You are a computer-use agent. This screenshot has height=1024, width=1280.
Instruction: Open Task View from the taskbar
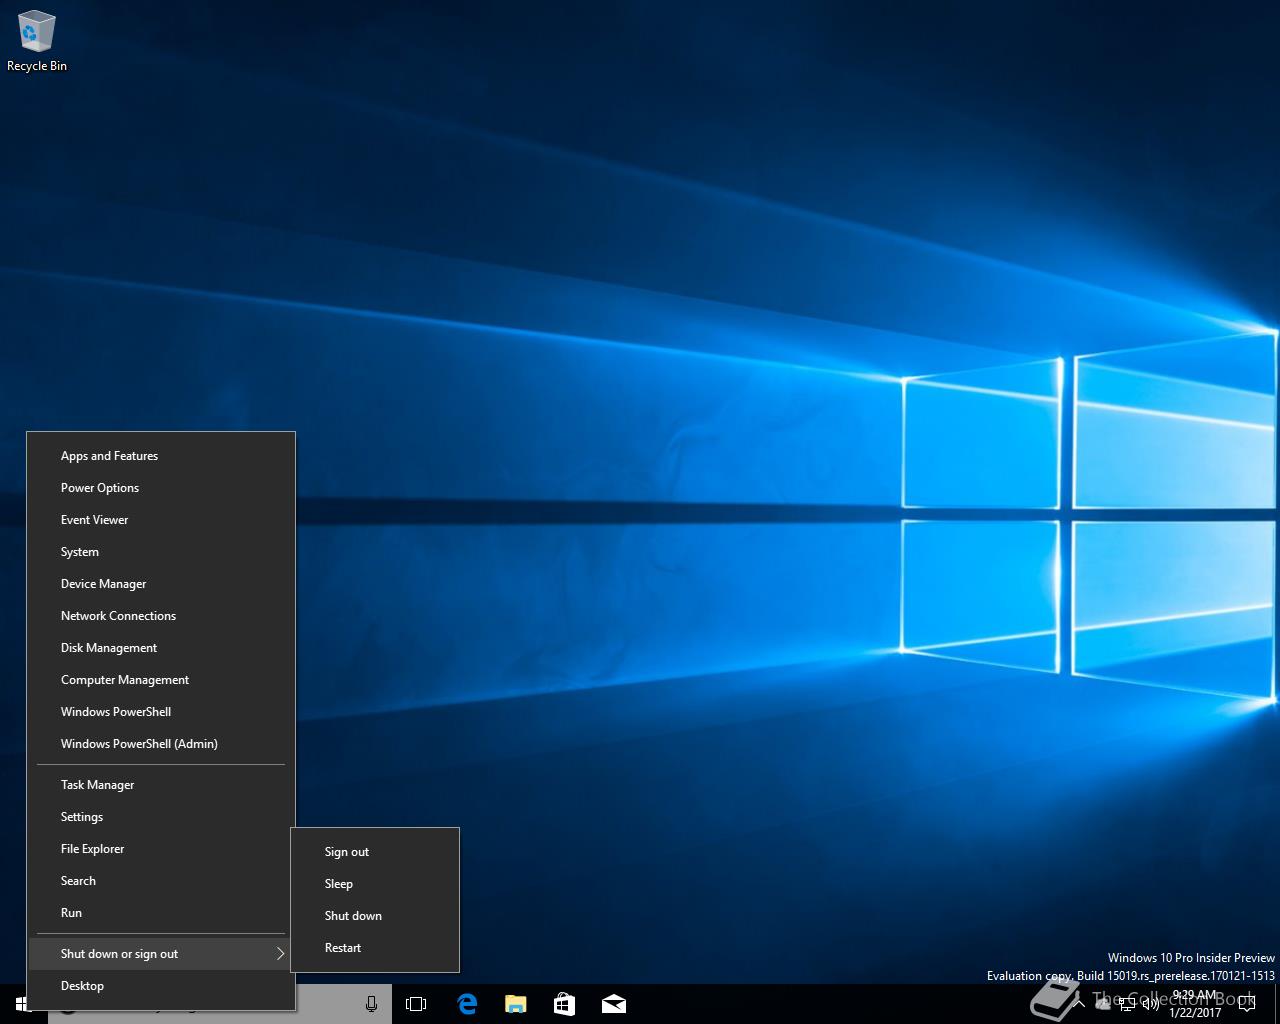point(416,1004)
